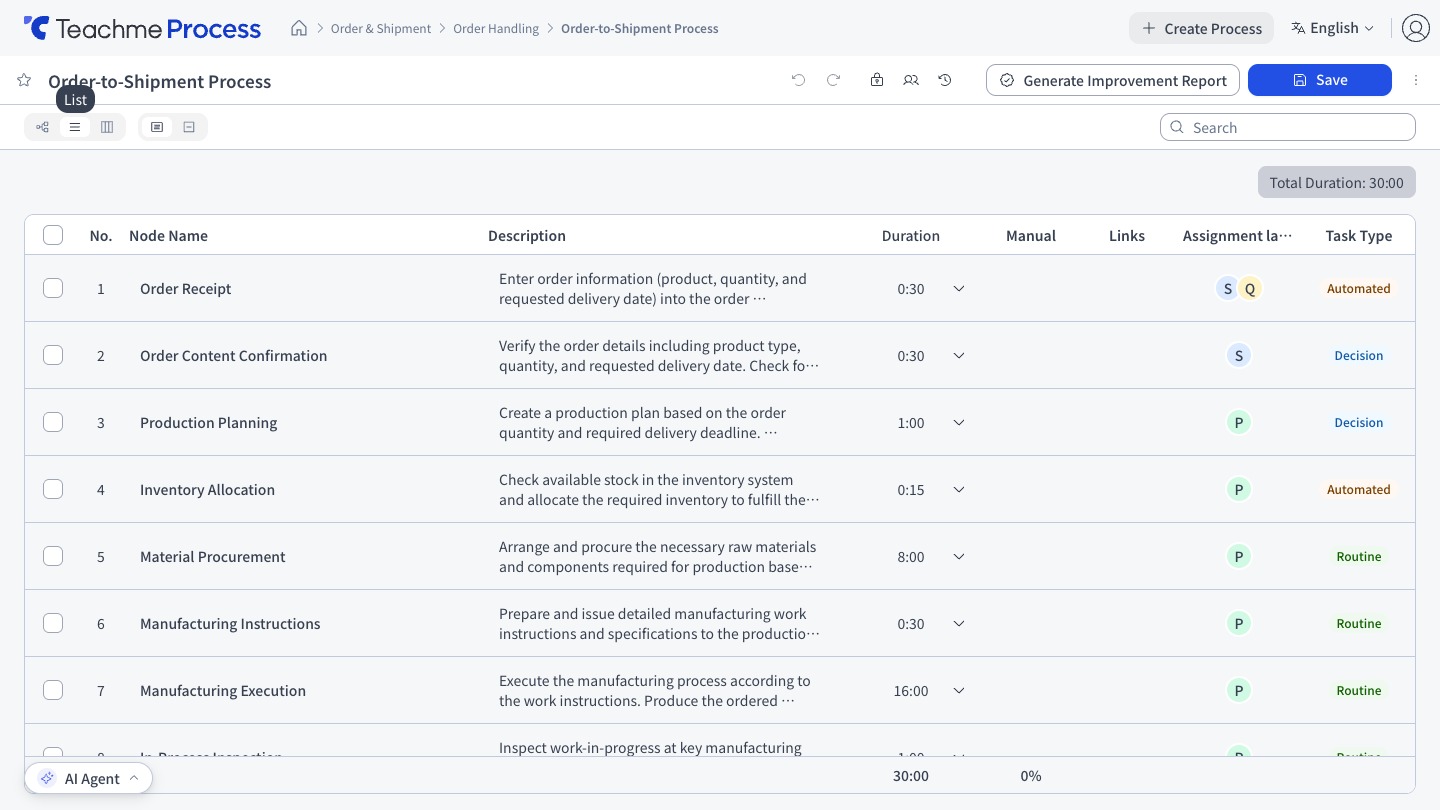Open the AI Agent panel
This screenshot has height=810, width=1440.
pos(89,778)
